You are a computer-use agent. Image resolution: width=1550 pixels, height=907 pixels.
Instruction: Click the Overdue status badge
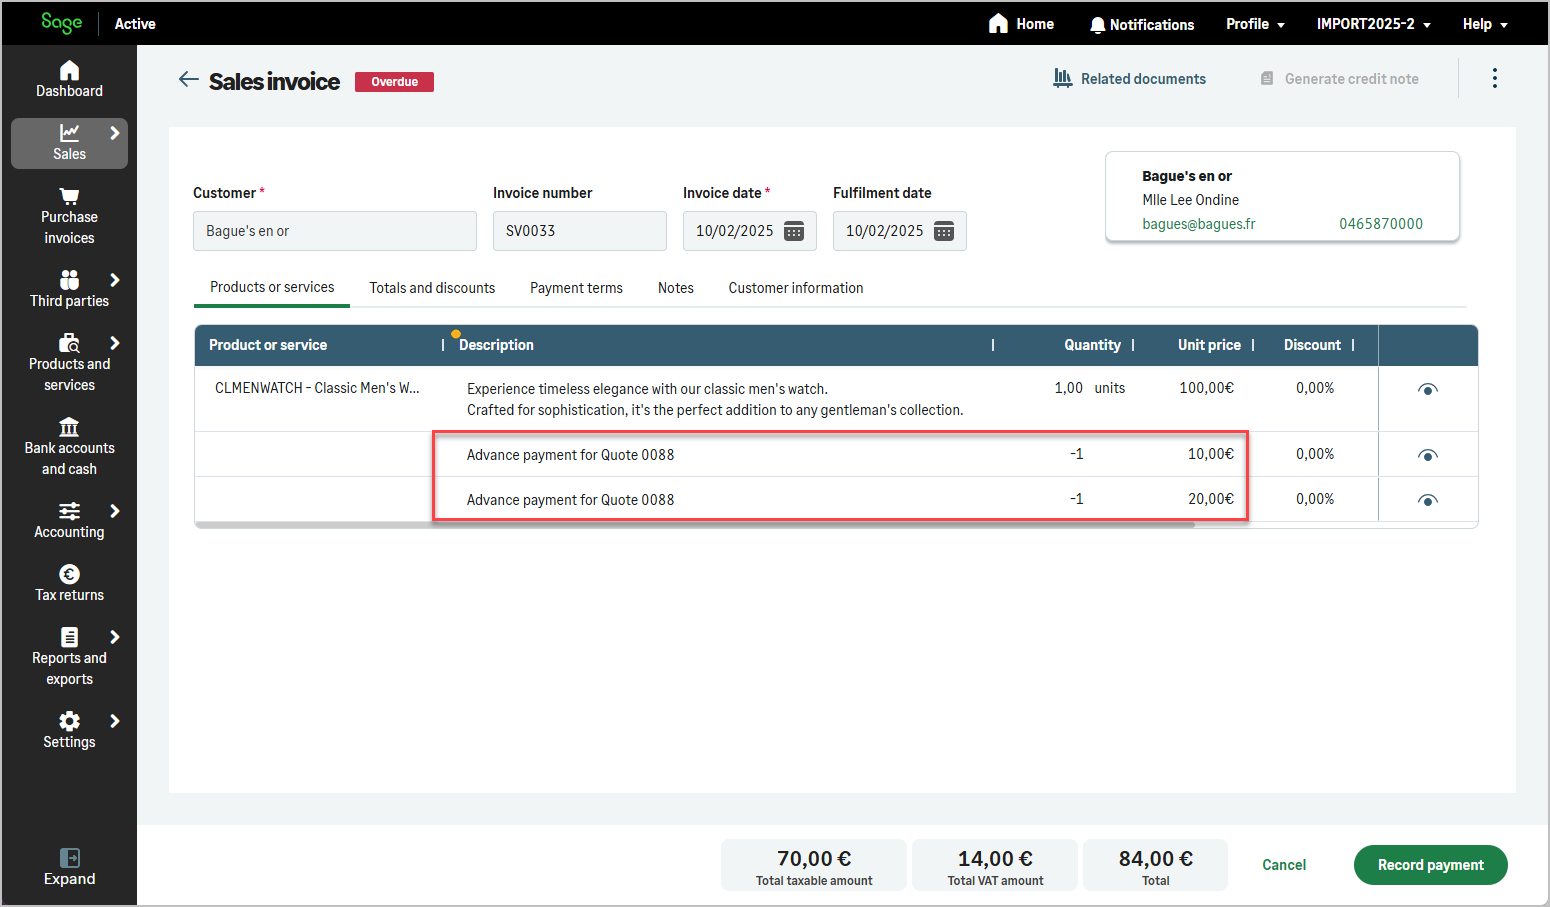(395, 82)
